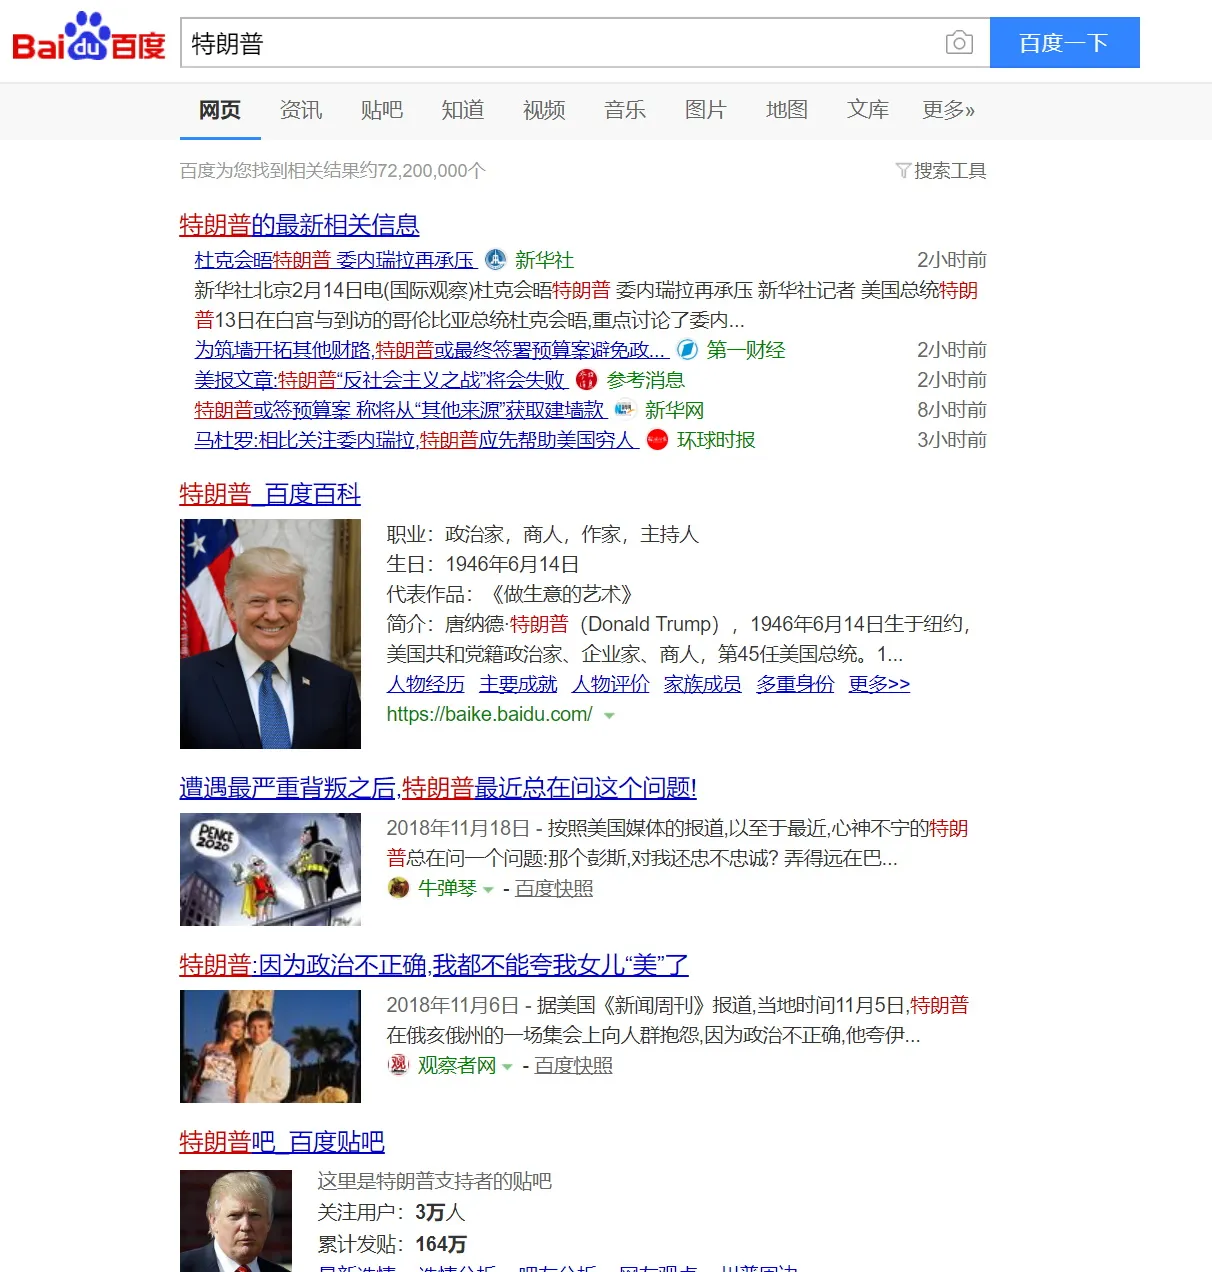Click the 百度一下 search button

point(1065,43)
